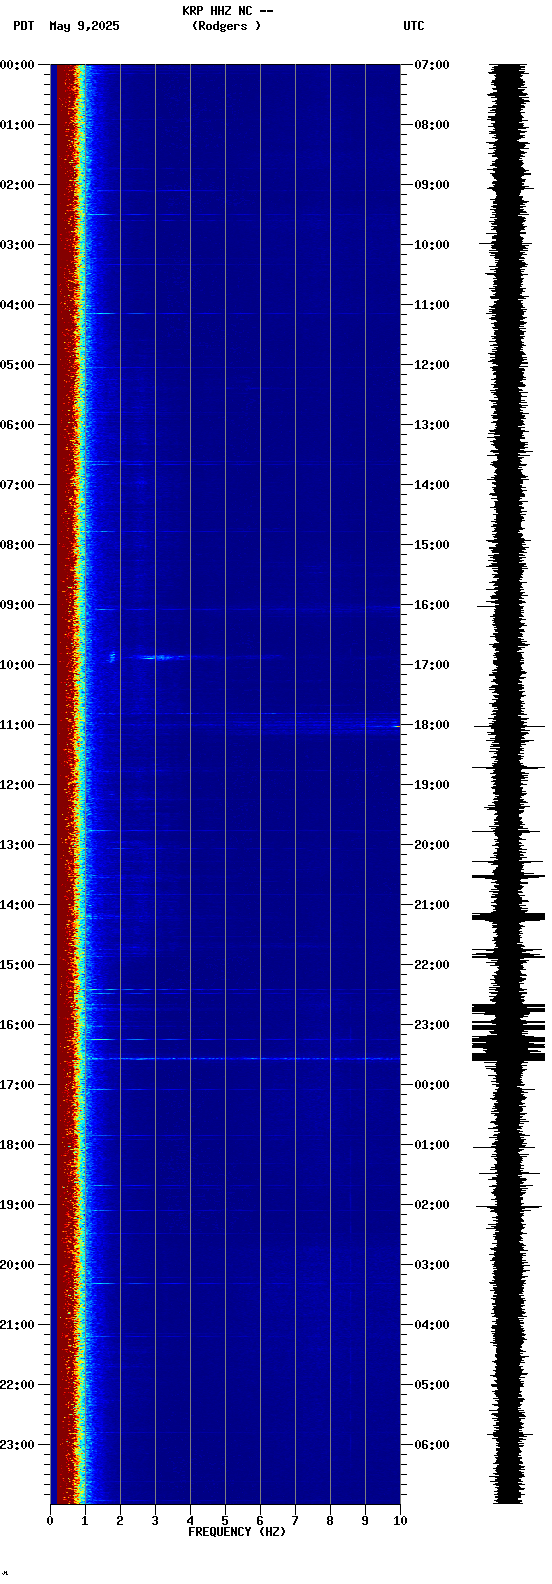Click the frequency axis tick '7'
This screenshot has height=1584, width=552.
pyautogui.click(x=295, y=1521)
